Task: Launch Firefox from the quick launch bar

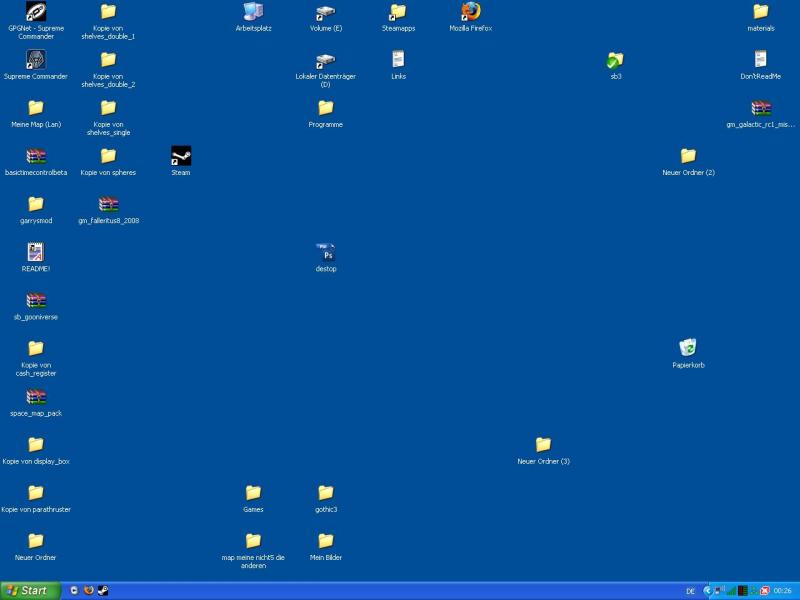Action: [88, 591]
